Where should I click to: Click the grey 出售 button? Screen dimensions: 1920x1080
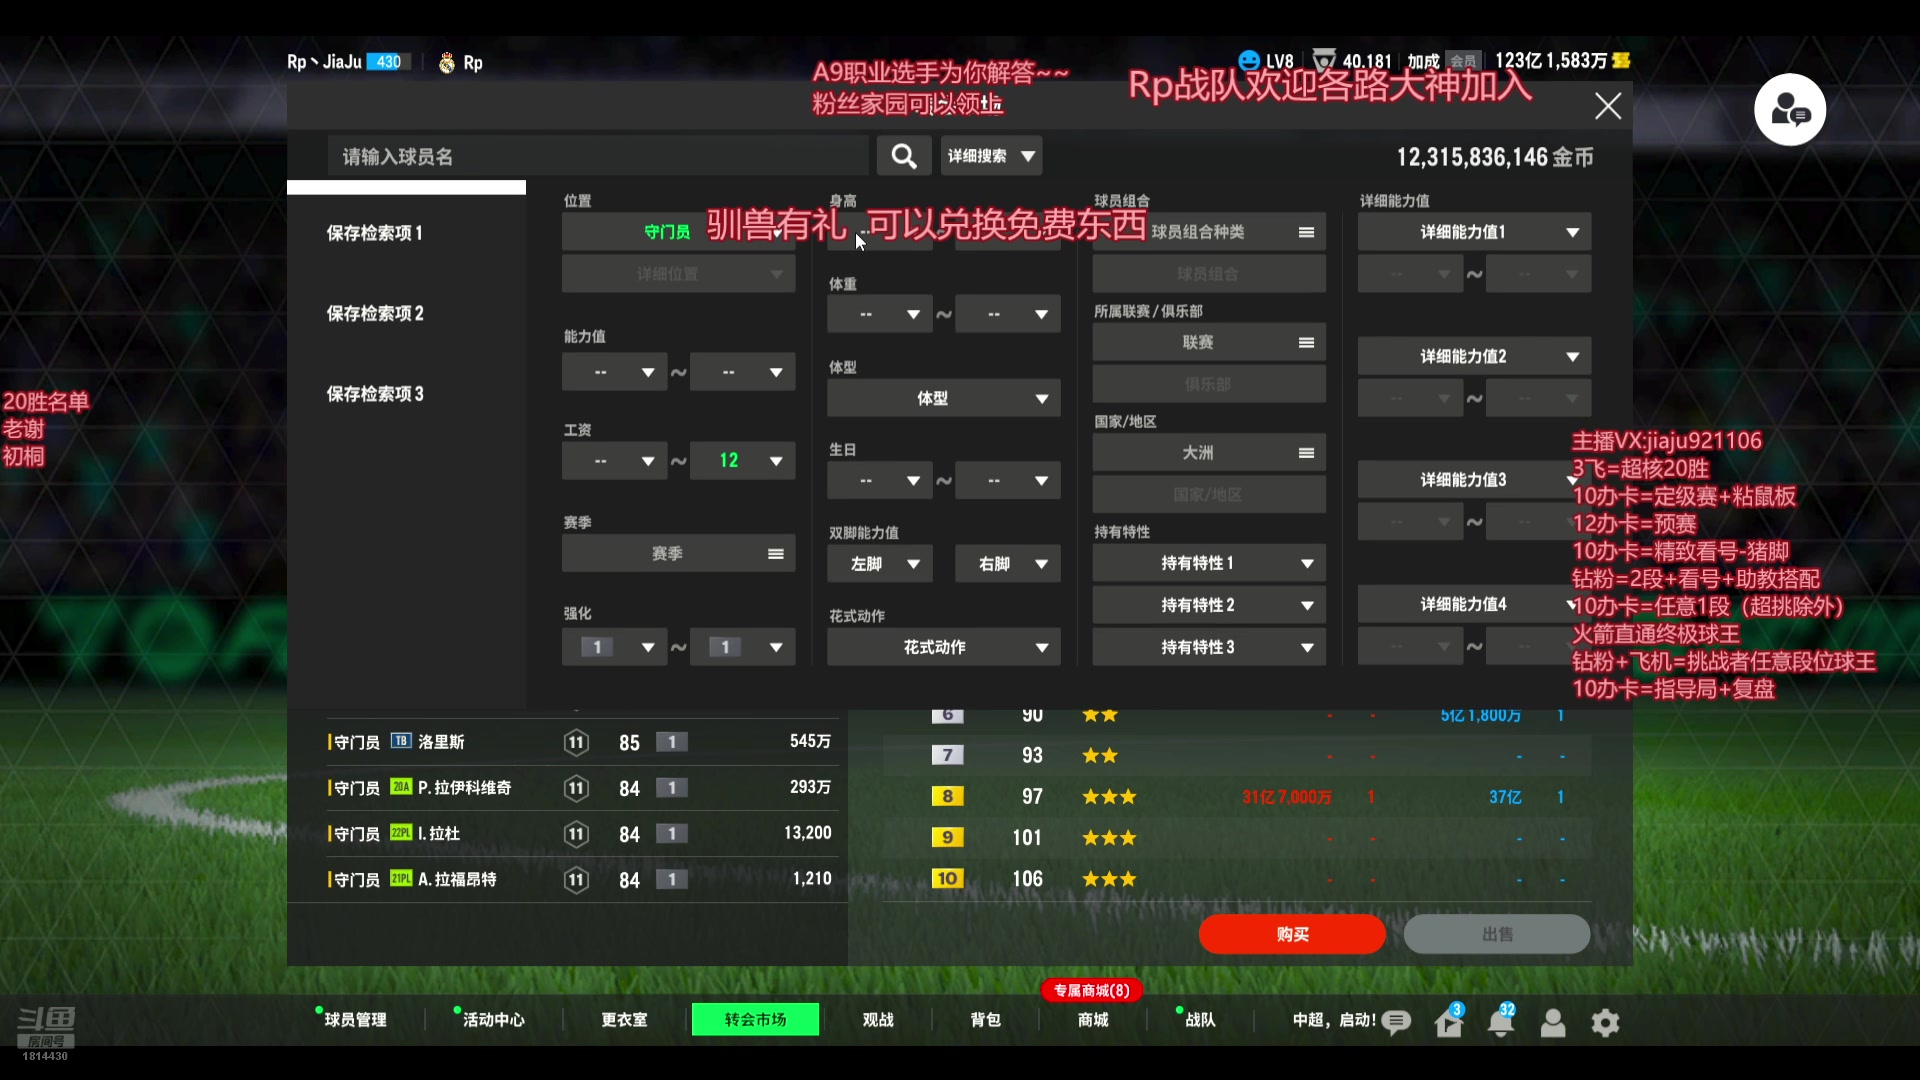point(1497,934)
